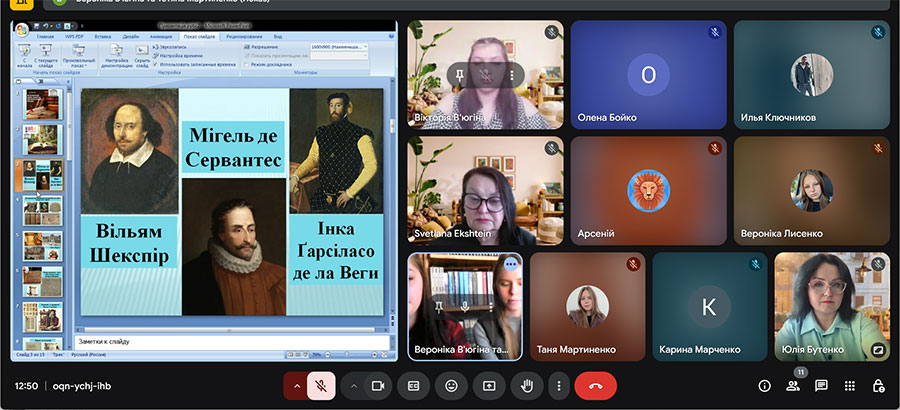Viewport: 900px width, 410px height.
Task: Select slide 2 thumbnail in slide panel
Action: coord(42,140)
